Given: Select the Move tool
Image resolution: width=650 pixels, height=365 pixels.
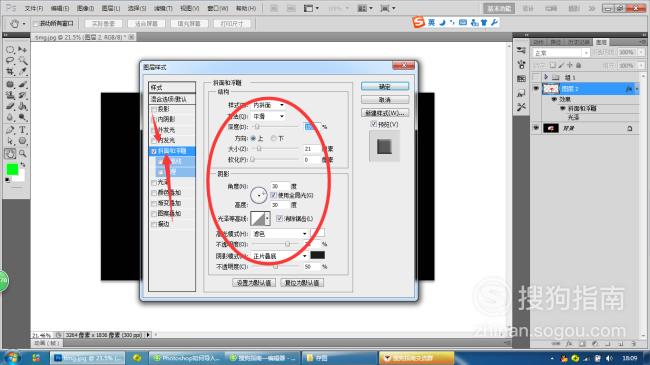Looking at the screenshot, I should pos(23,50).
